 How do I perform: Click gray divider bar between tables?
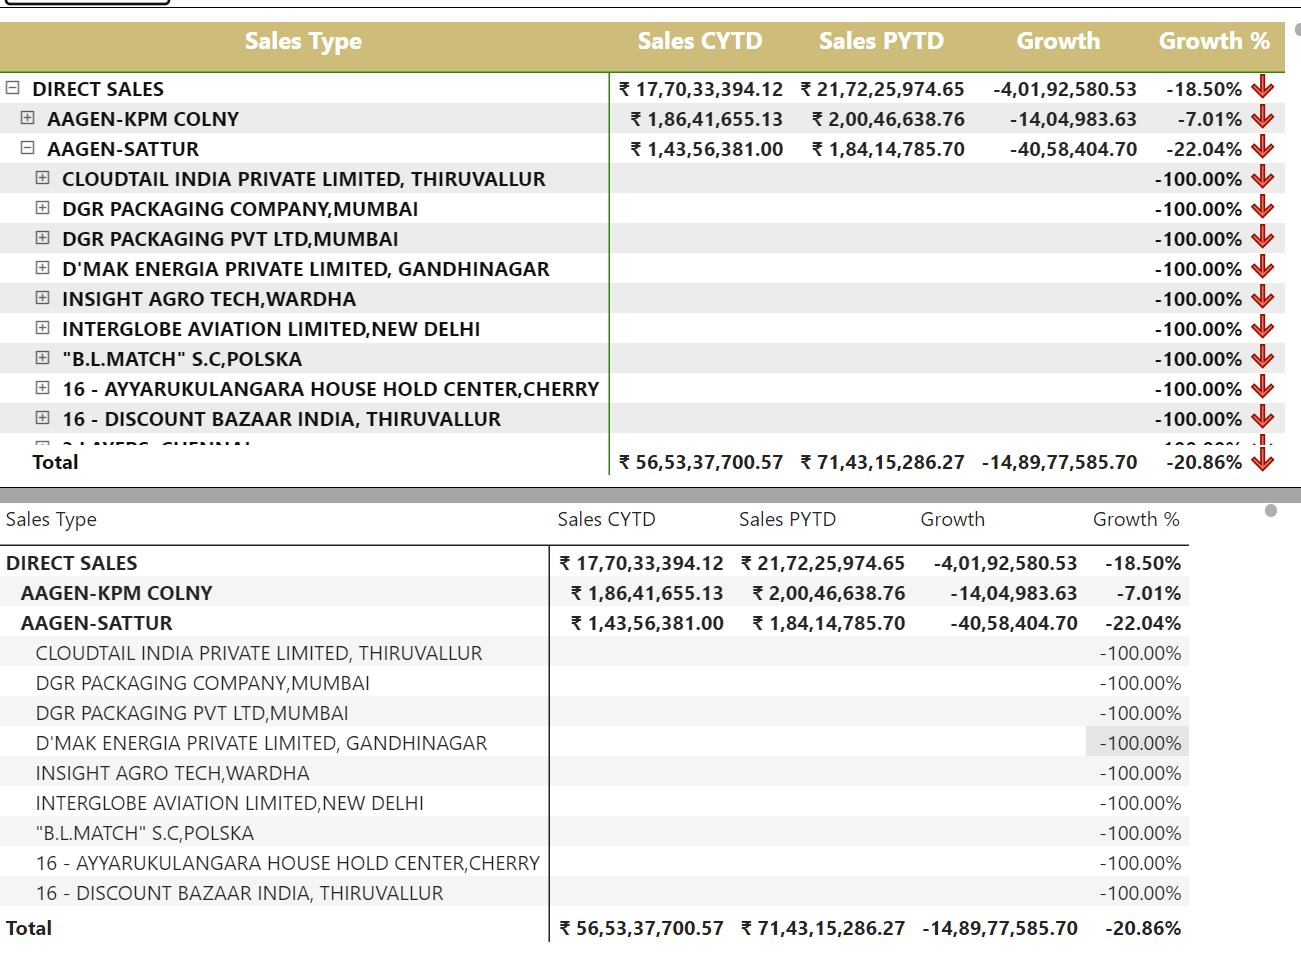650,495
